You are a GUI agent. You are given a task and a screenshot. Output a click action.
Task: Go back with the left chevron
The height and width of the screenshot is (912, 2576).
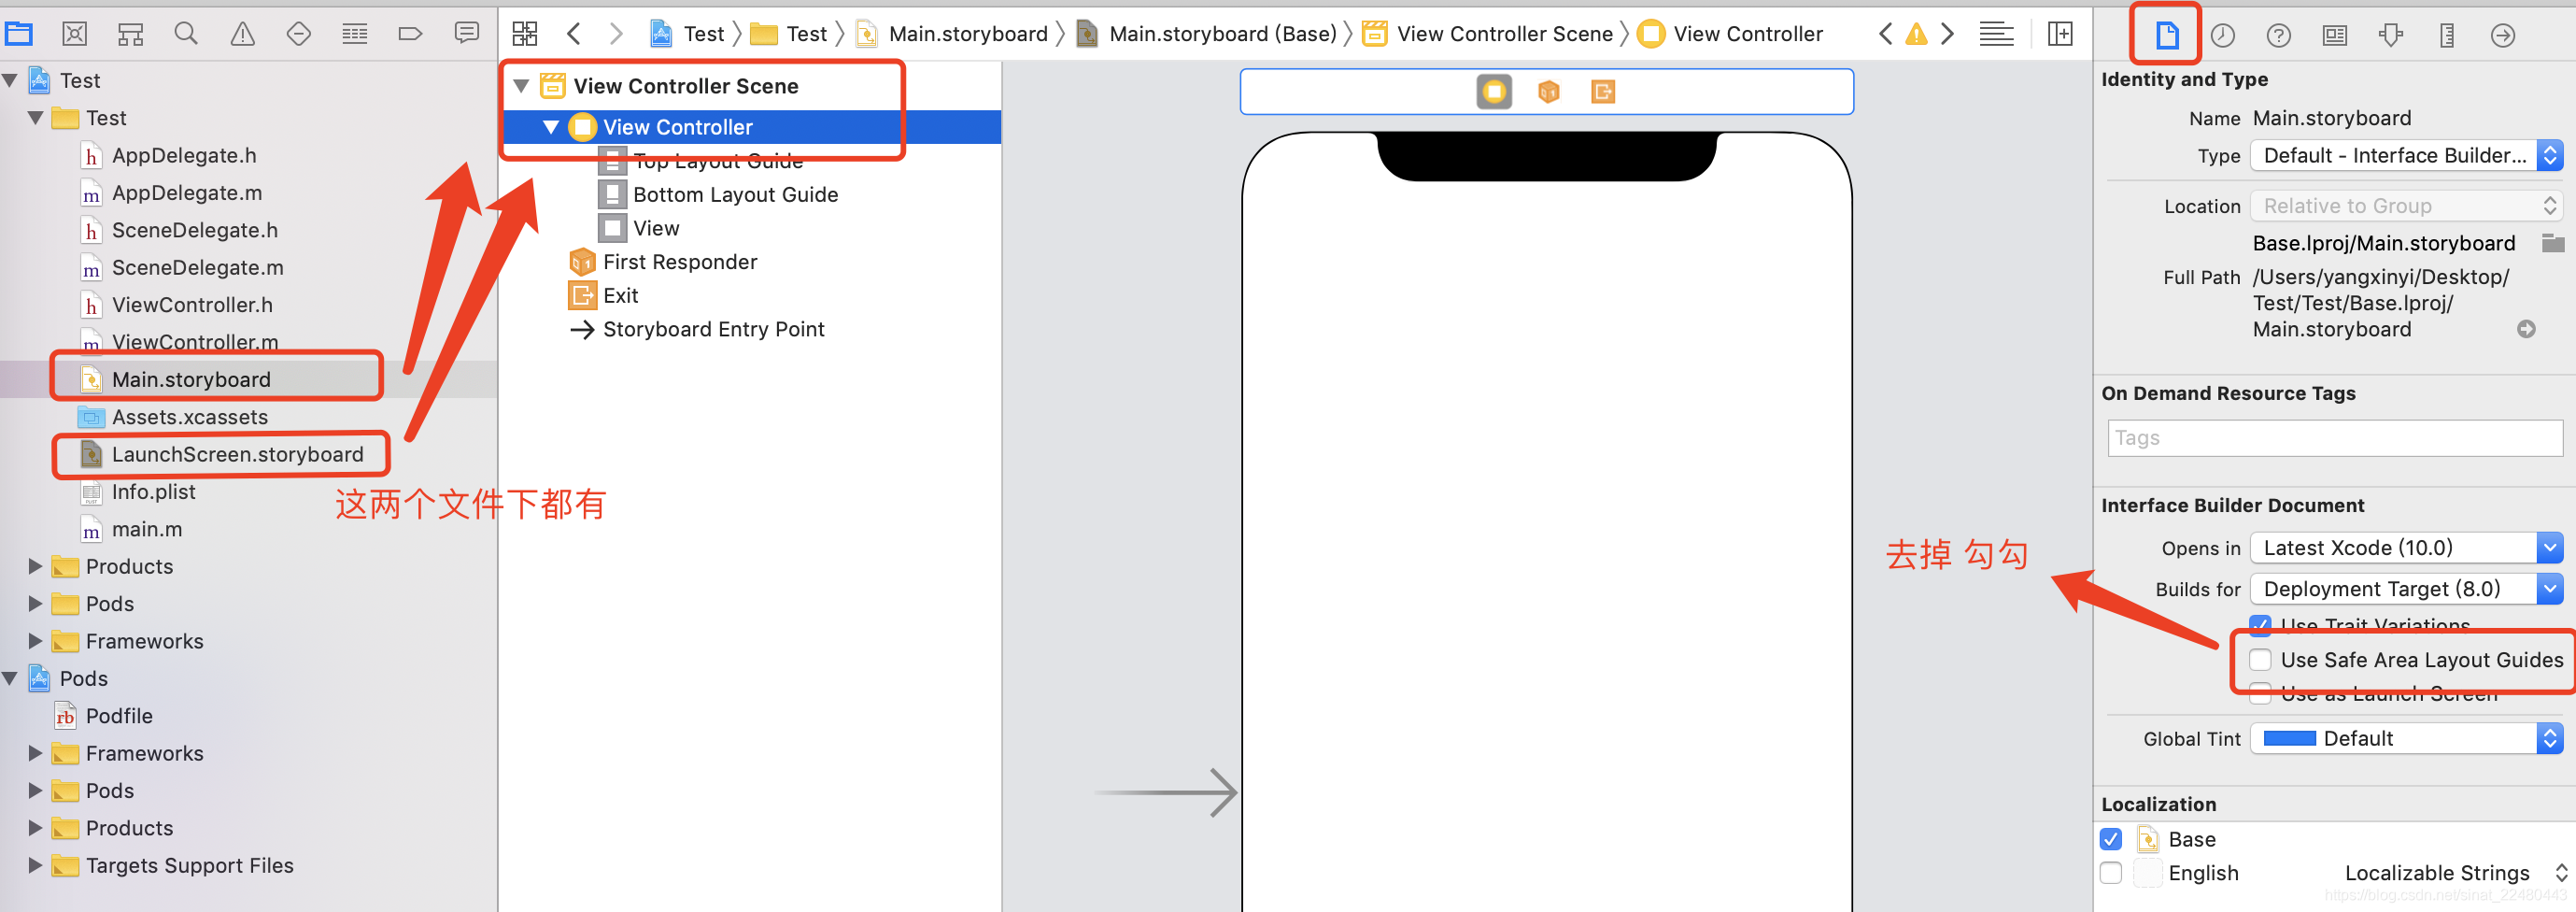tap(573, 34)
